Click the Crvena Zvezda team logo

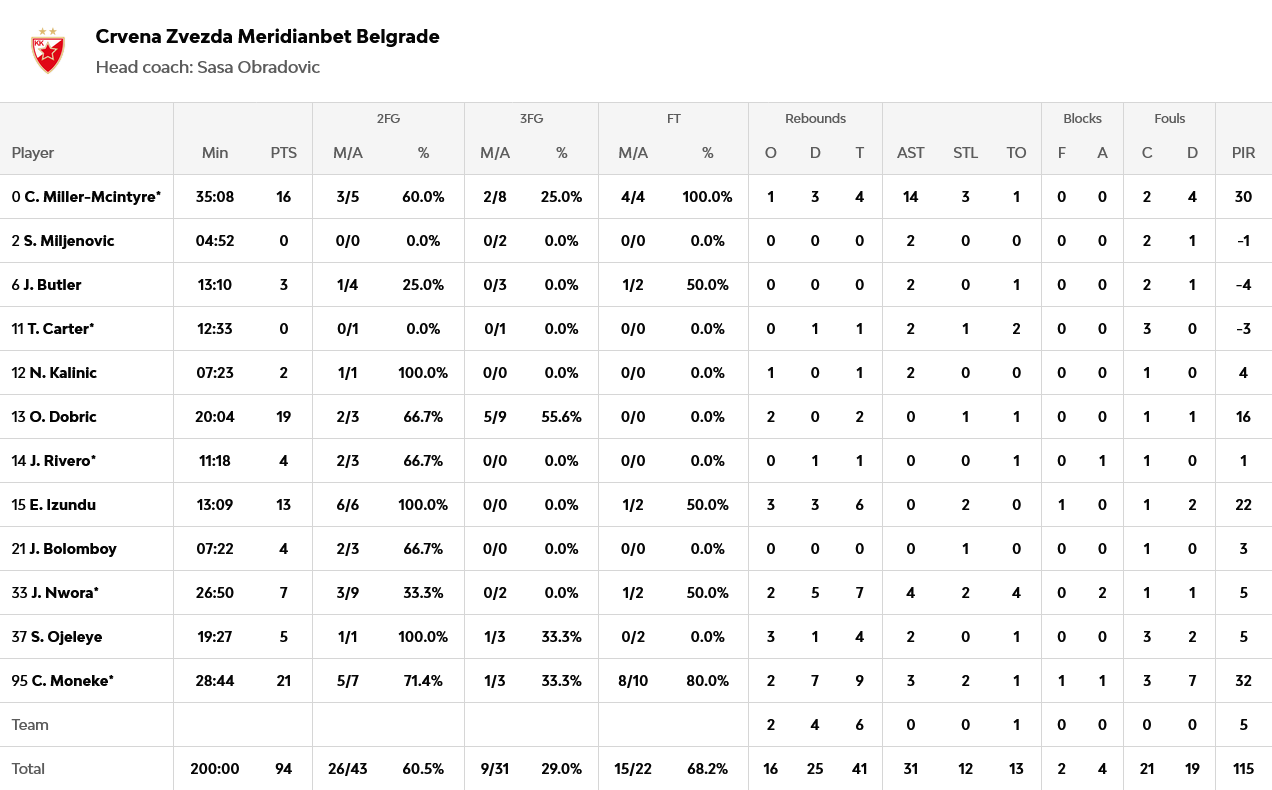coord(47,51)
